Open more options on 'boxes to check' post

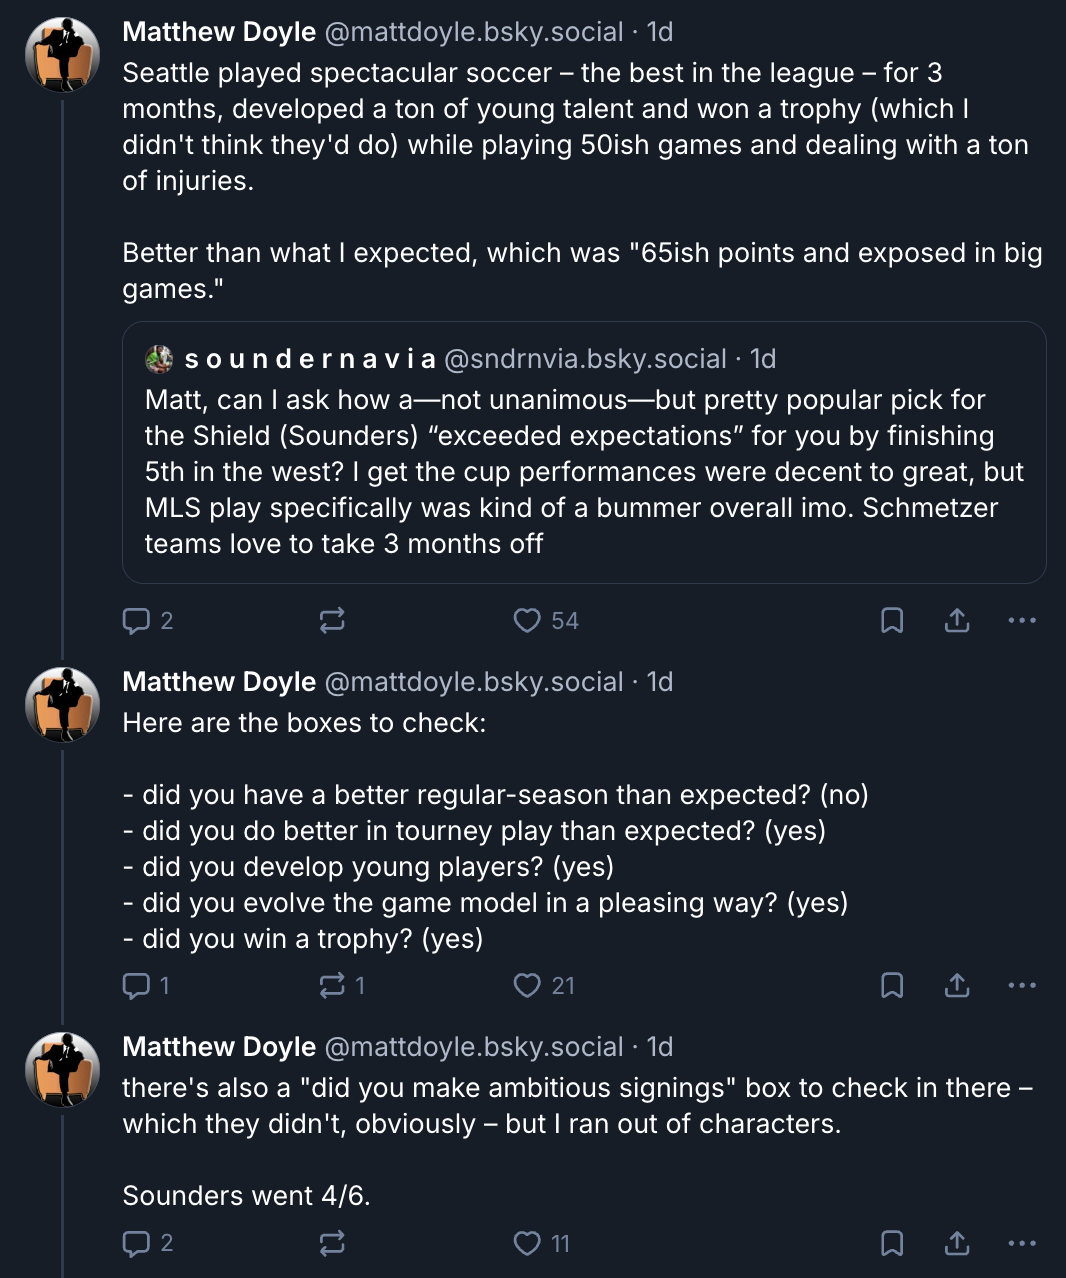1022,986
